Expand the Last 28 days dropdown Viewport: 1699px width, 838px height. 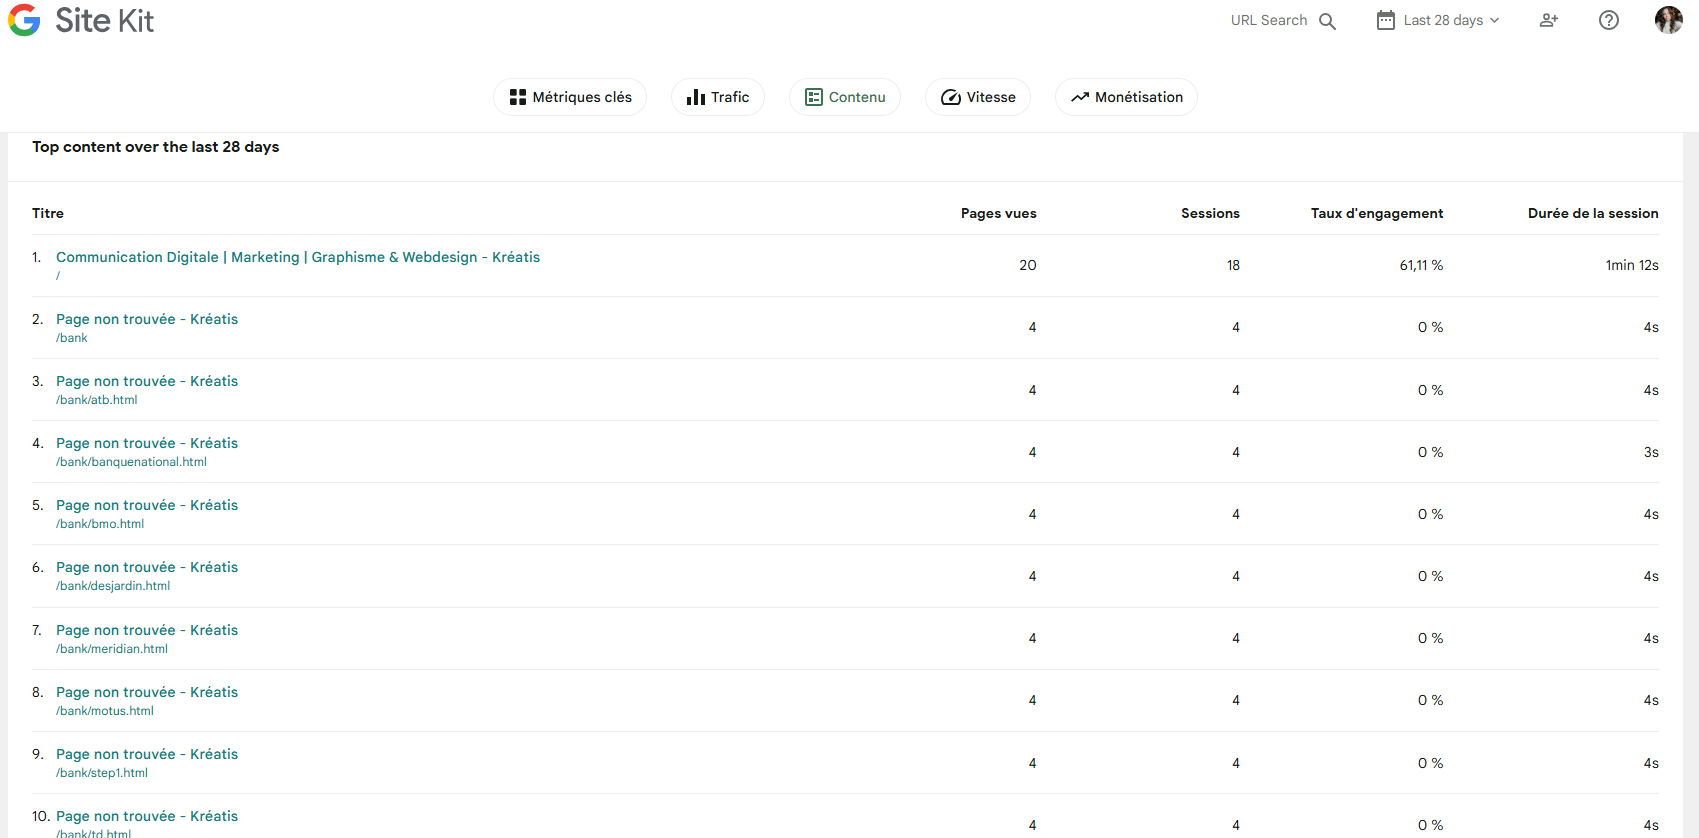pyautogui.click(x=1452, y=20)
